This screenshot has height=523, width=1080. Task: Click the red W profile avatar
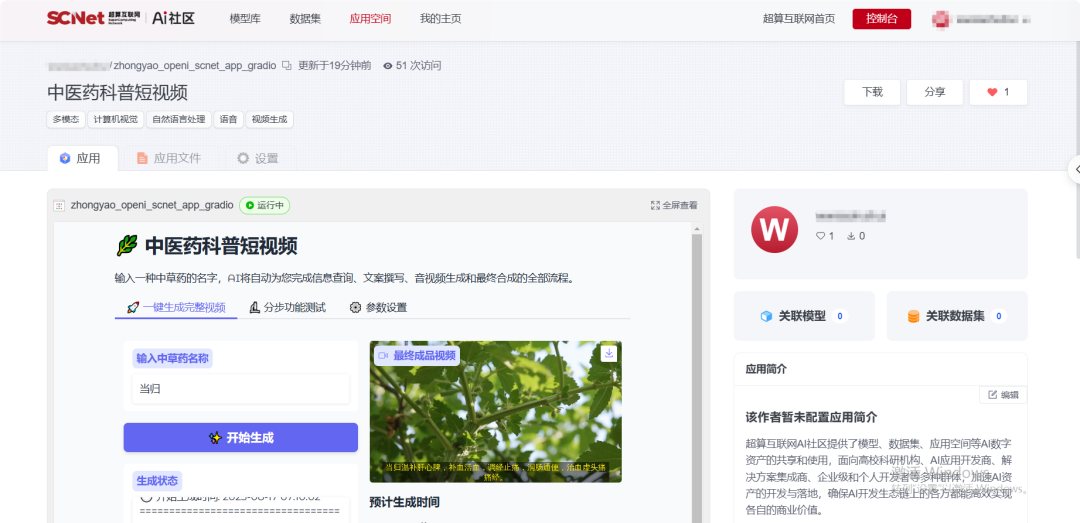774,230
